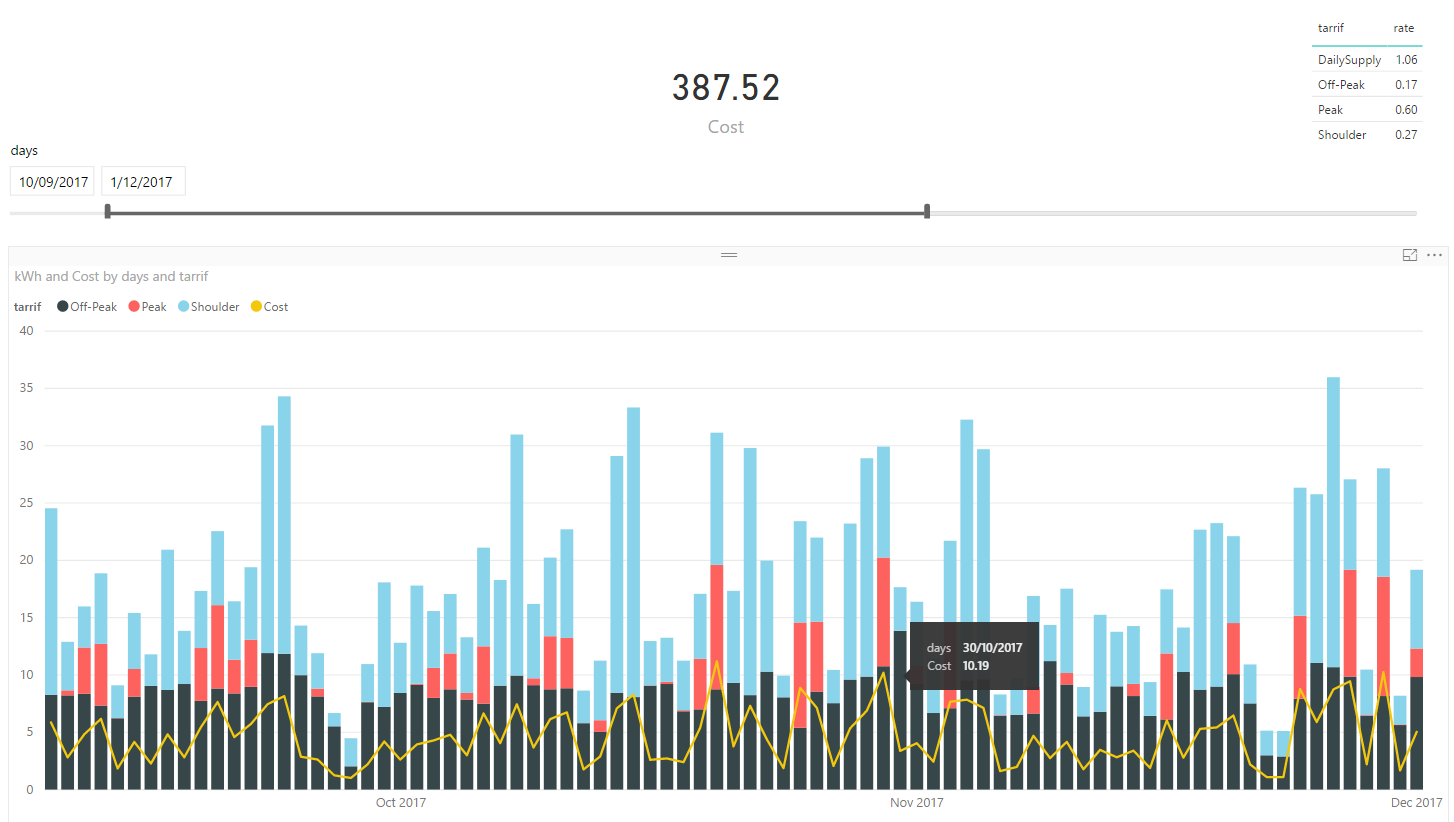Click the Peak legend color dot
Screen dimensions: 1454x822
(x=133, y=306)
